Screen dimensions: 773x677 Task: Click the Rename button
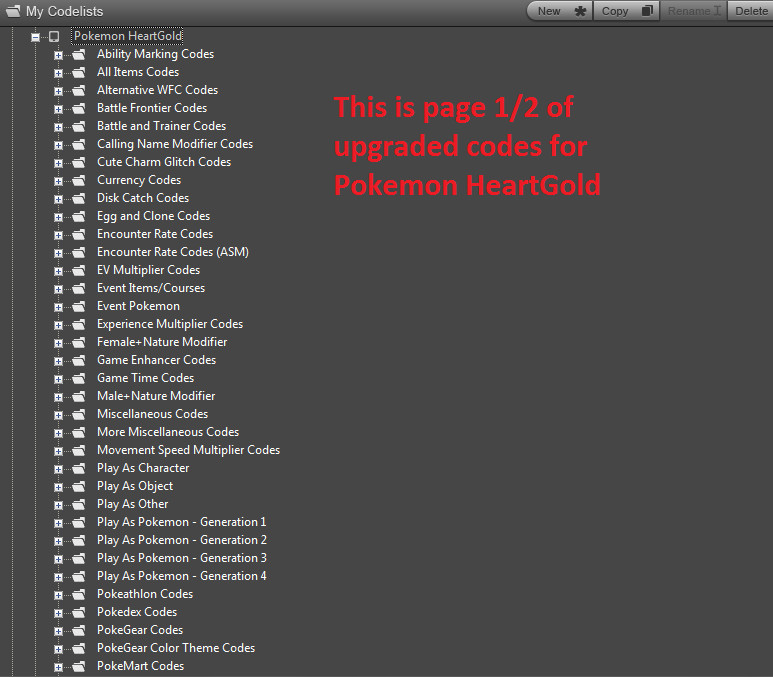pyautogui.click(x=694, y=11)
